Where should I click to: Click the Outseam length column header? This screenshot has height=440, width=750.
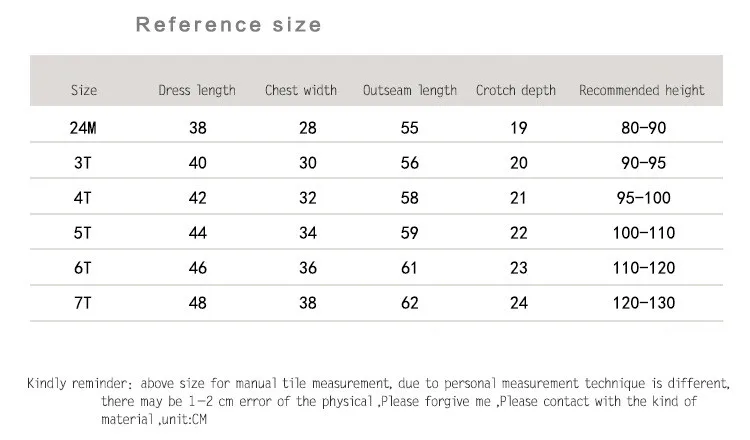[410, 90]
